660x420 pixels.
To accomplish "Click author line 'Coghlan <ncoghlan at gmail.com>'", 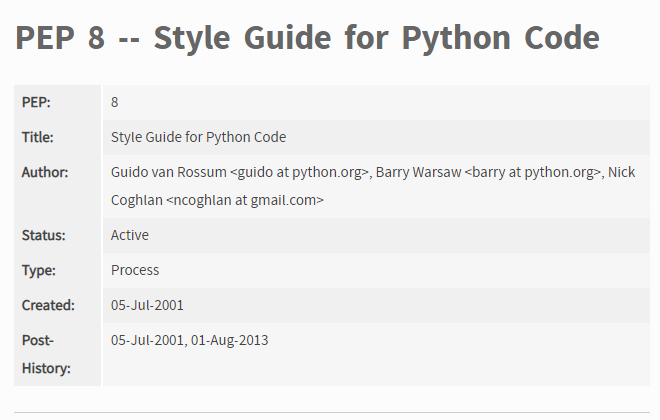I will 217,200.
